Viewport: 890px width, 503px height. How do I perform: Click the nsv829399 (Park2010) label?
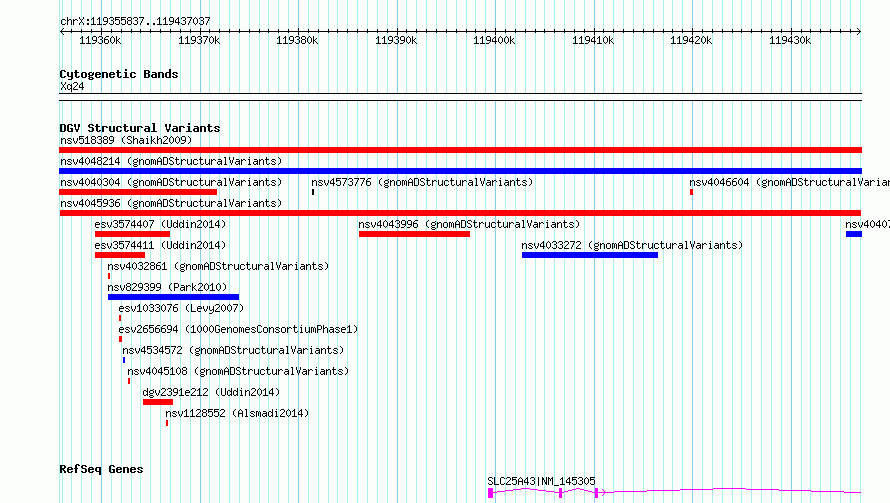(x=167, y=287)
